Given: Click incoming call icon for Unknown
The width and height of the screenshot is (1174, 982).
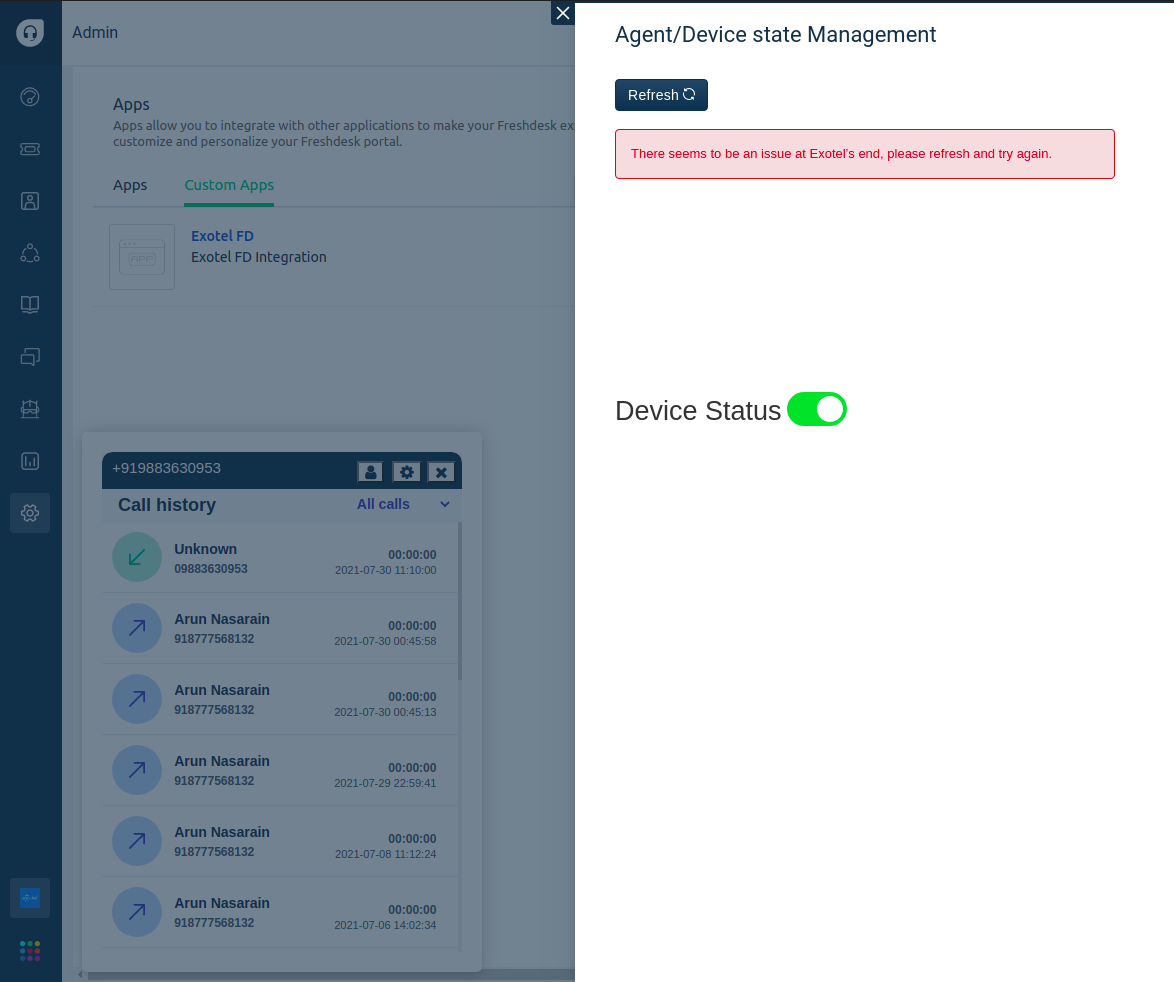Looking at the screenshot, I should coord(137,557).
